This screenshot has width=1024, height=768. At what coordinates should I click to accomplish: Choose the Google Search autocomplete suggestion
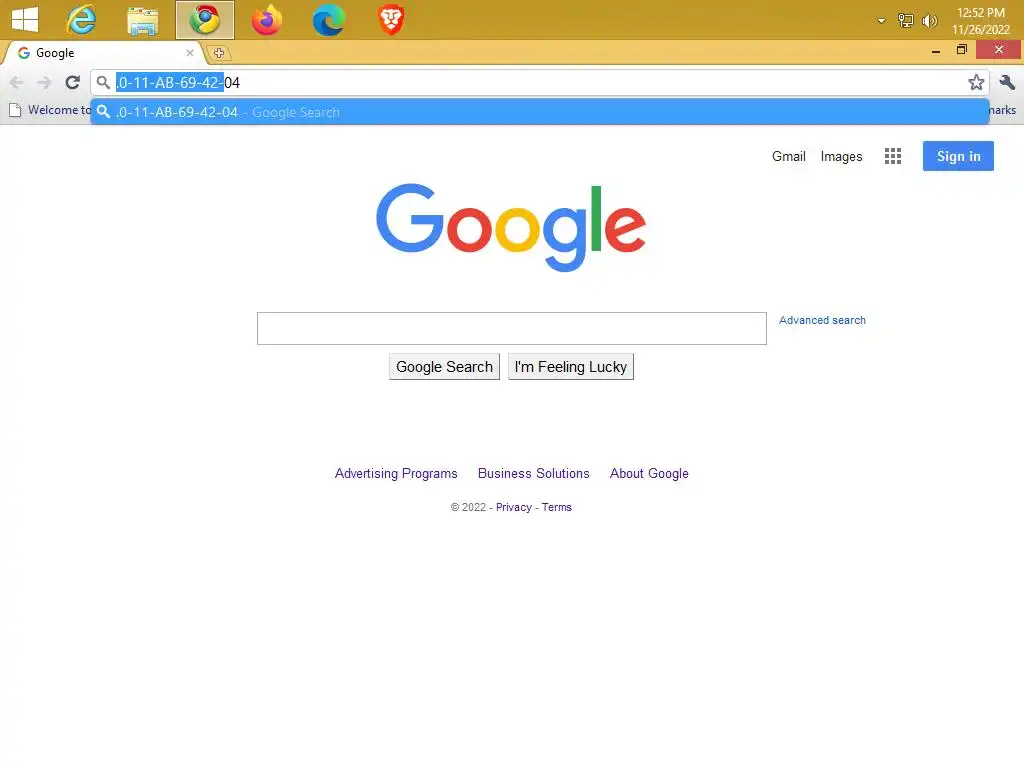(x=539, y=112)
